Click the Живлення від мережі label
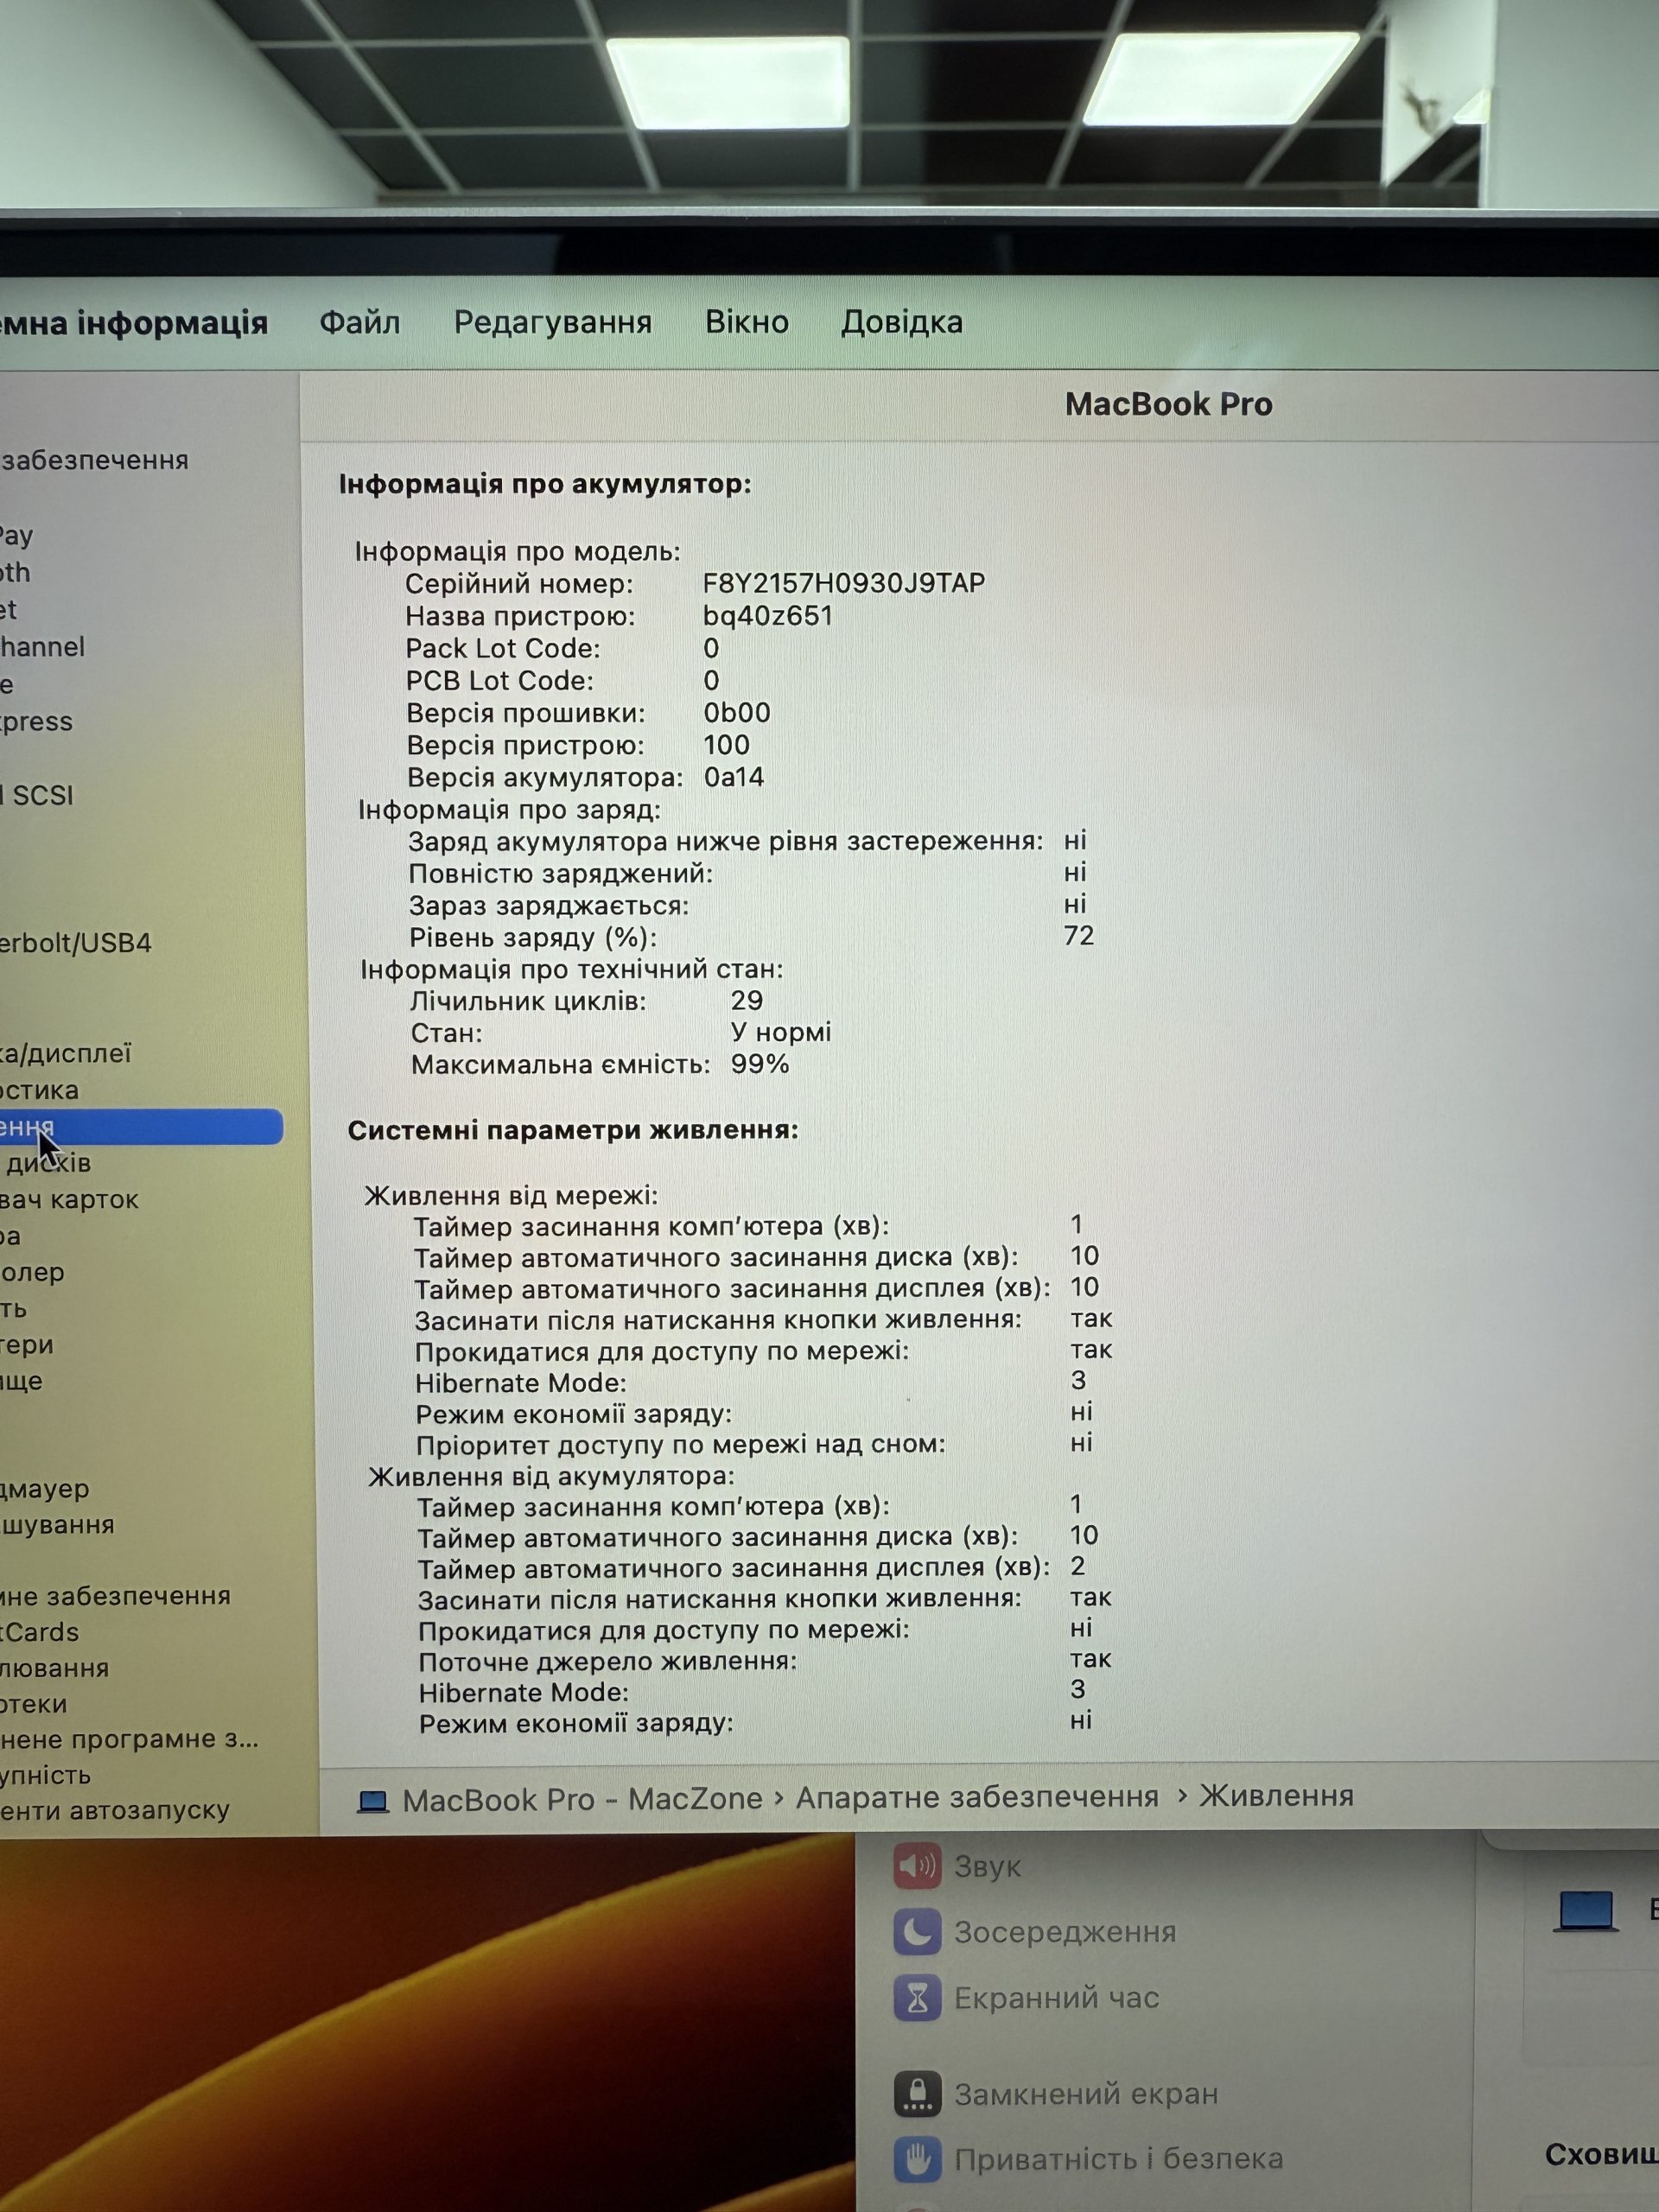Viewport: 1659px width, 2212px height. [511, 1196]
